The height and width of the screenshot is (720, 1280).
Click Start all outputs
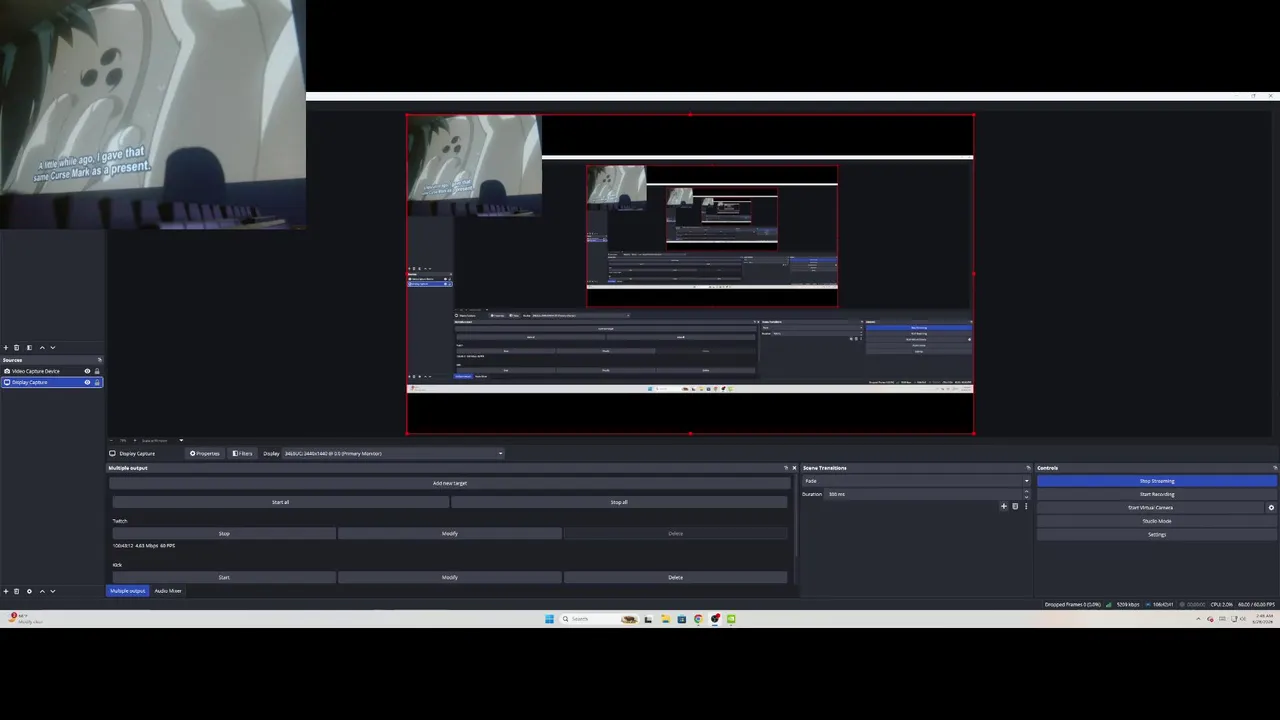click(280, 502)
